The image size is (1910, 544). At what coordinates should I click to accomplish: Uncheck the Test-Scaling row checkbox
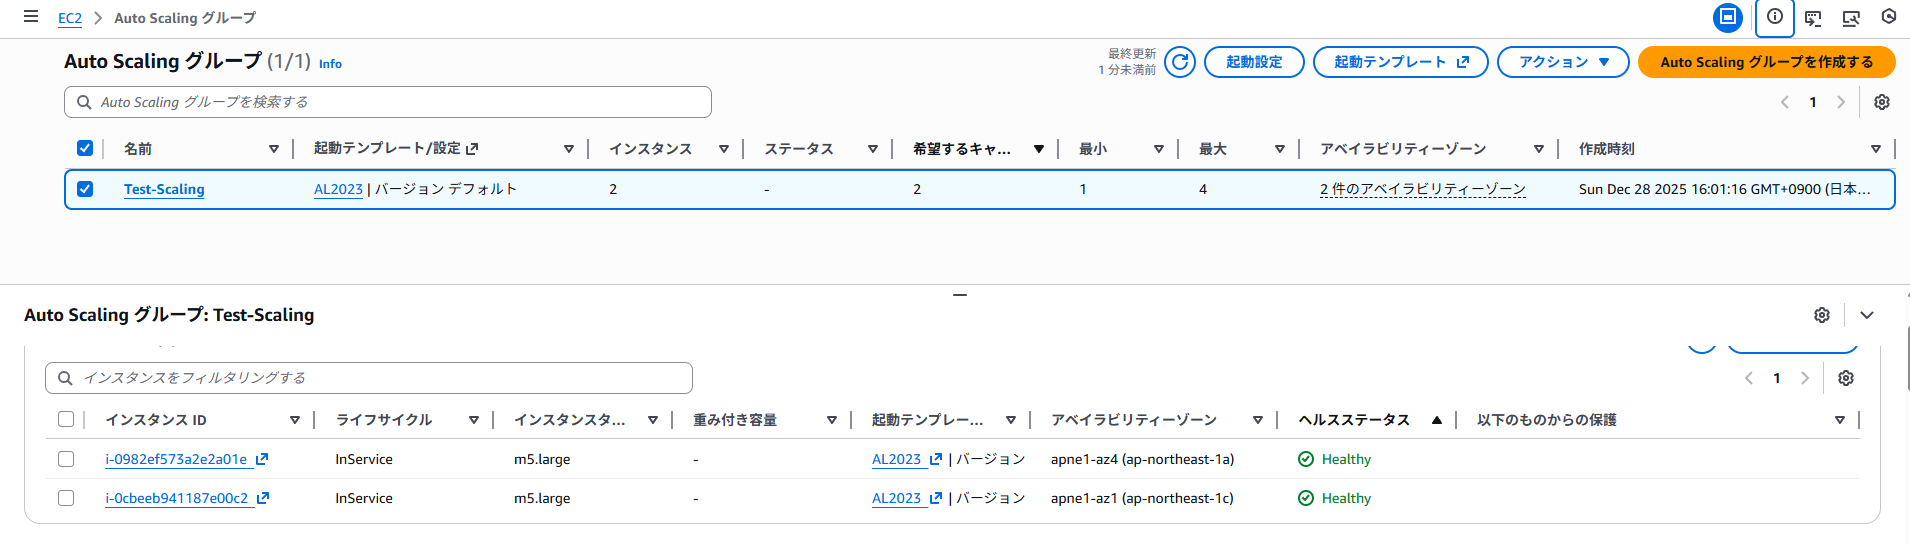click(85, 189)
